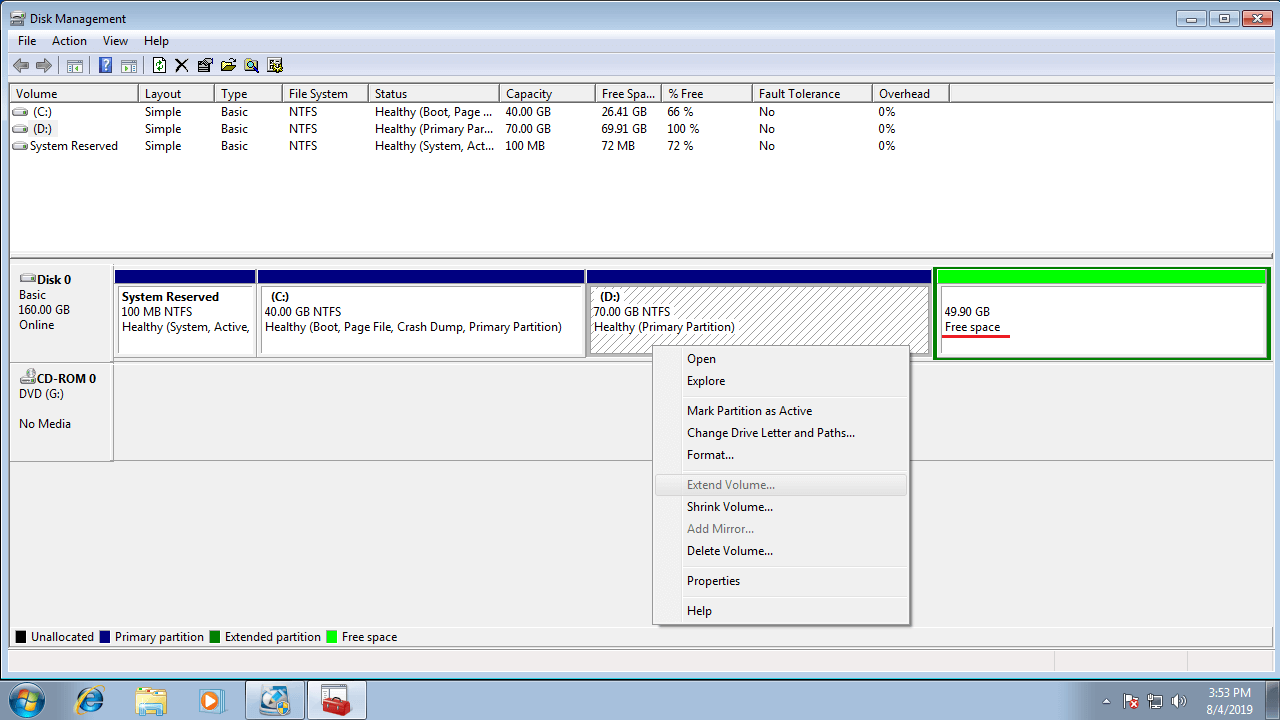1280x720 pixels.
Task: Open Internet Explorer from the taskbar
Action: (x=90, y=700)
